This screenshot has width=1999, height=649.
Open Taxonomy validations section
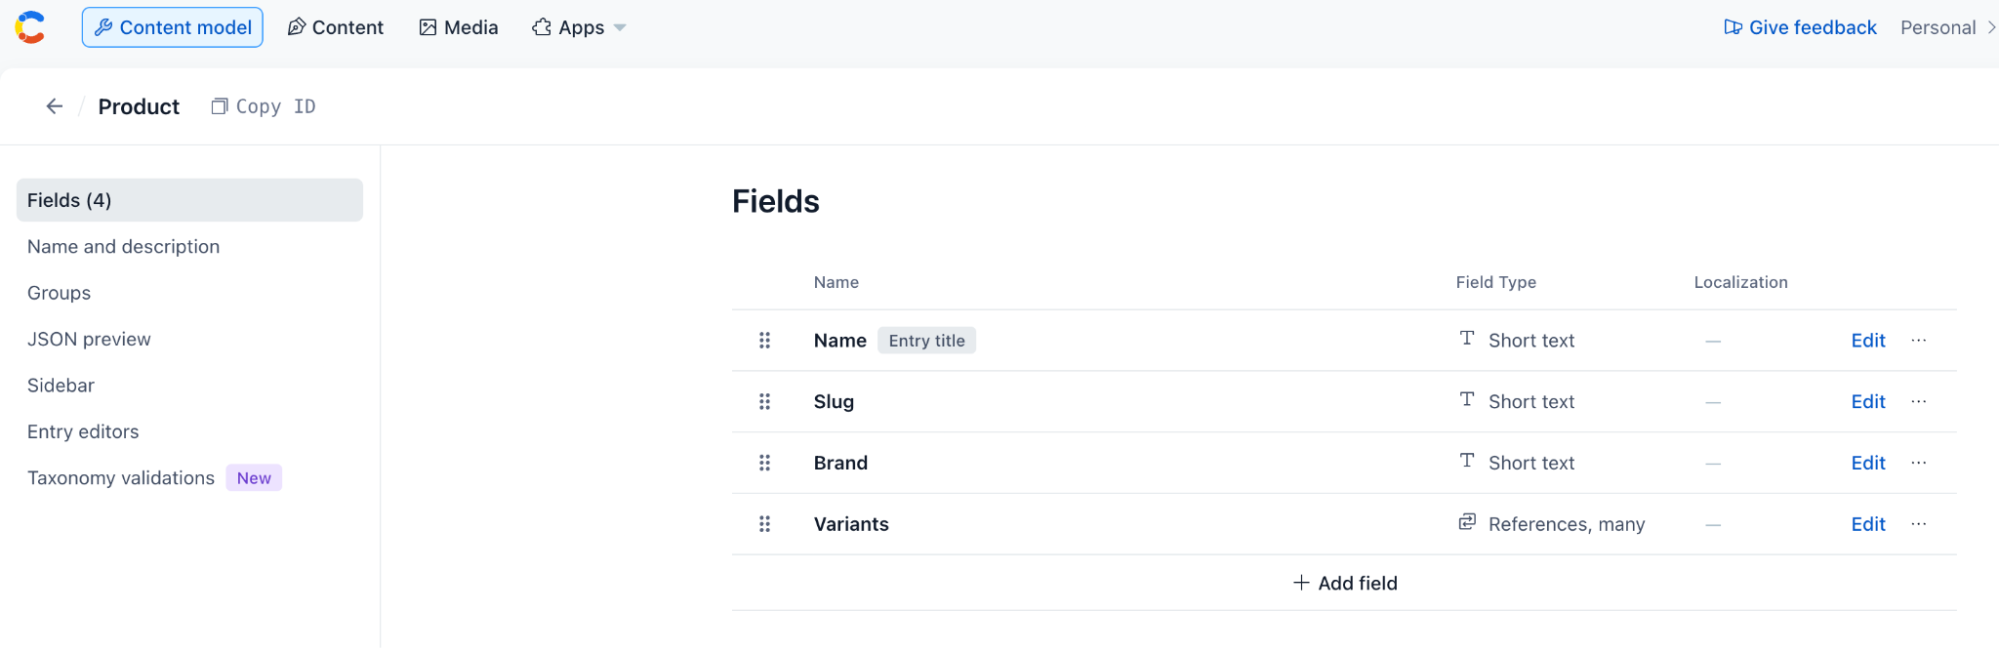pyautogui.click(x=121, y=478)
